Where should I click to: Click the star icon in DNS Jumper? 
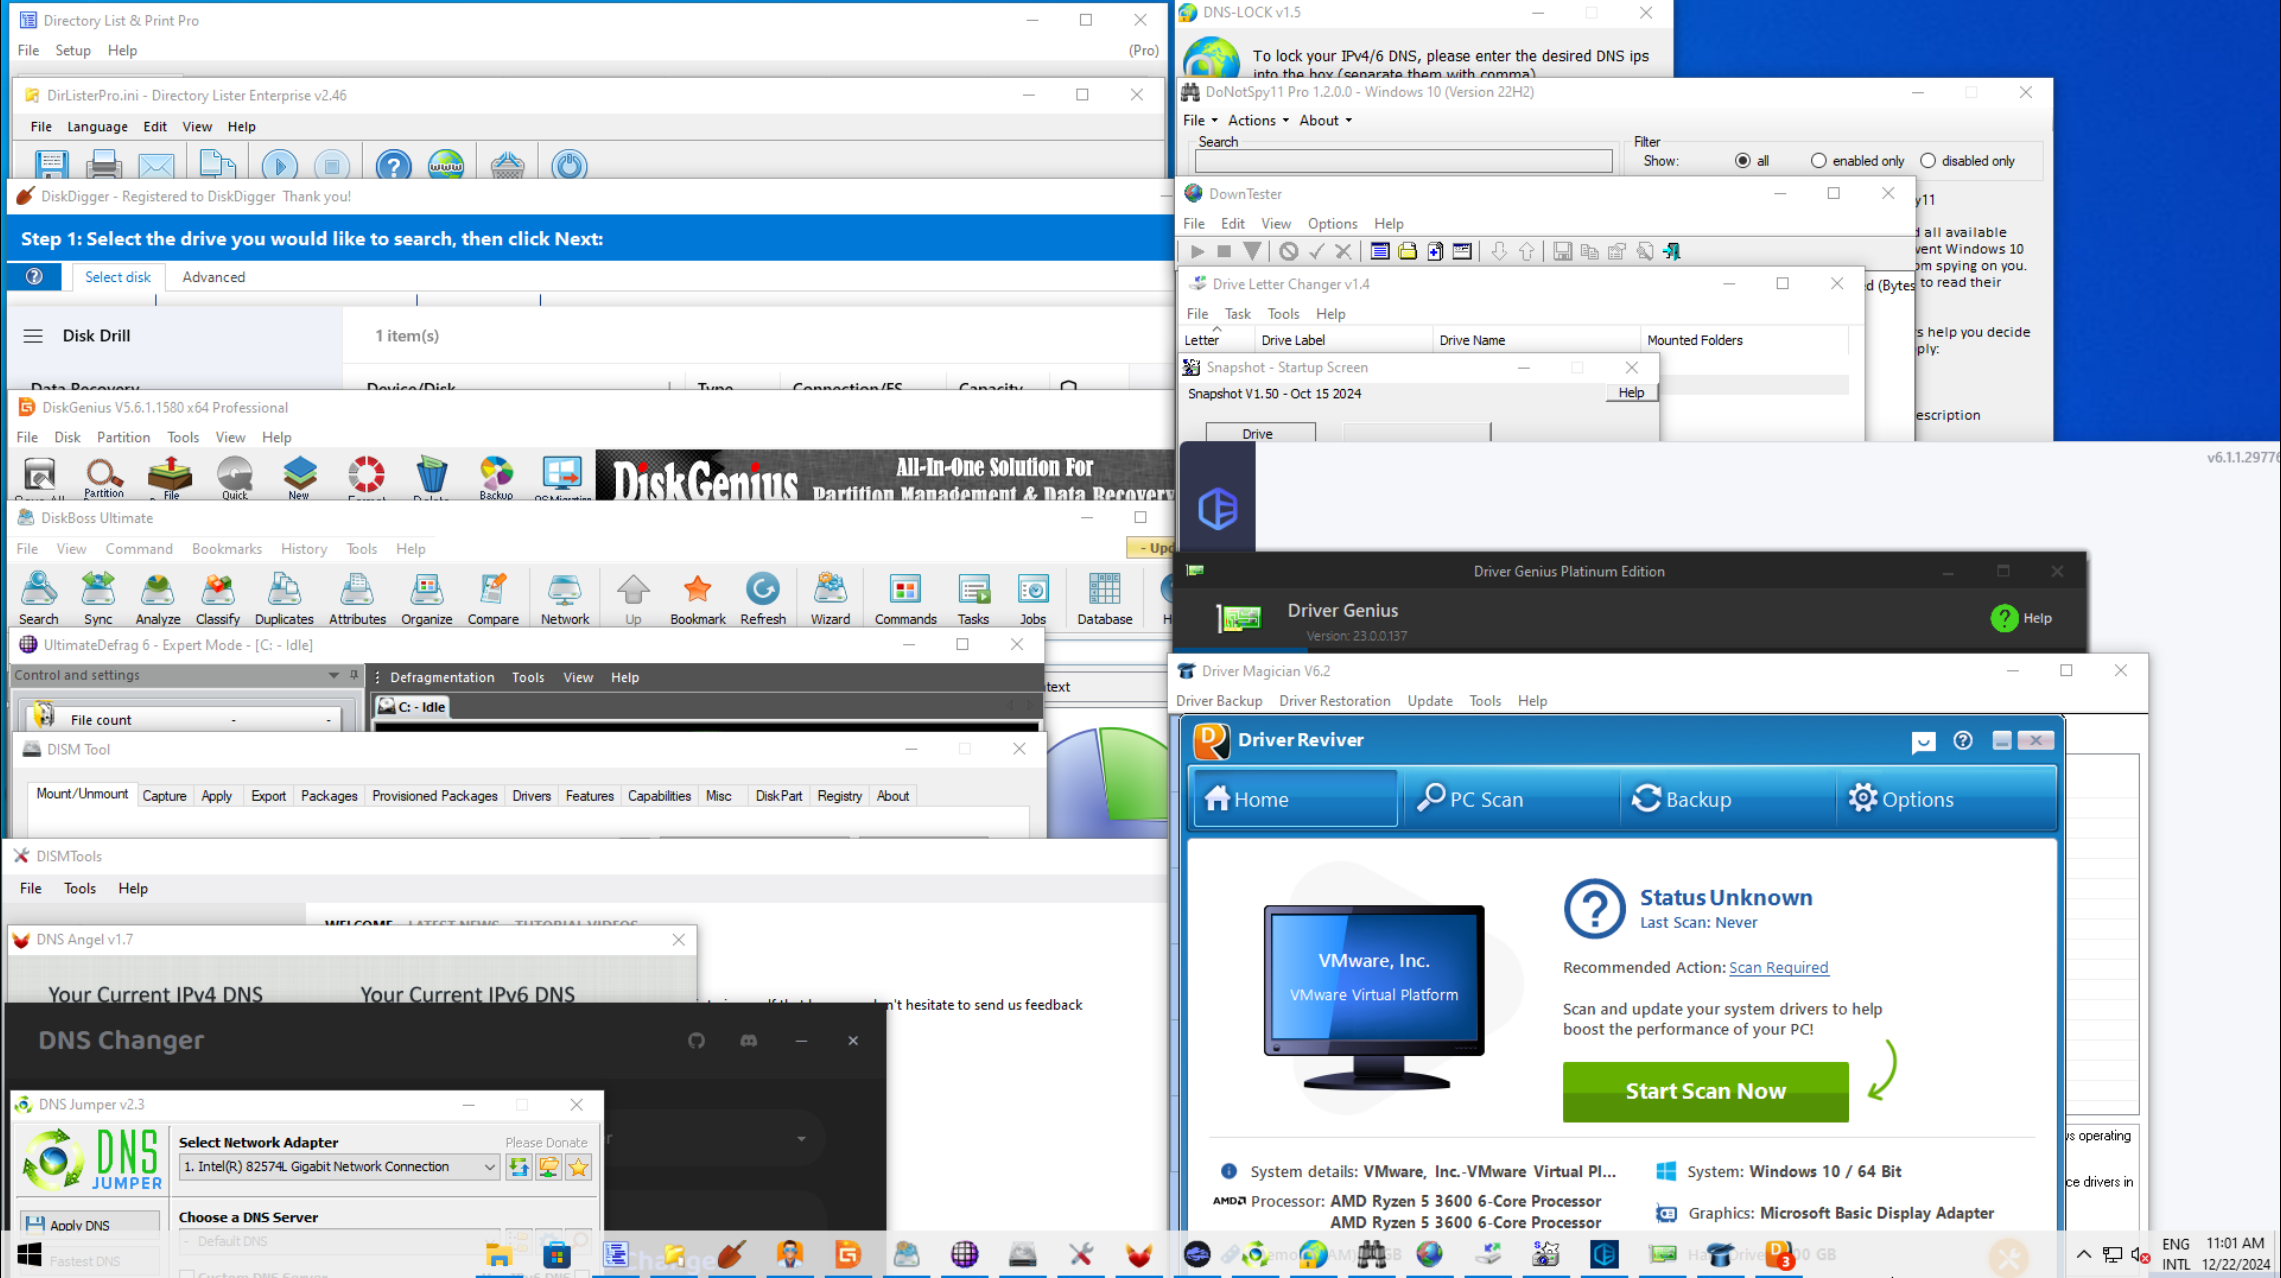(579, 1167)
